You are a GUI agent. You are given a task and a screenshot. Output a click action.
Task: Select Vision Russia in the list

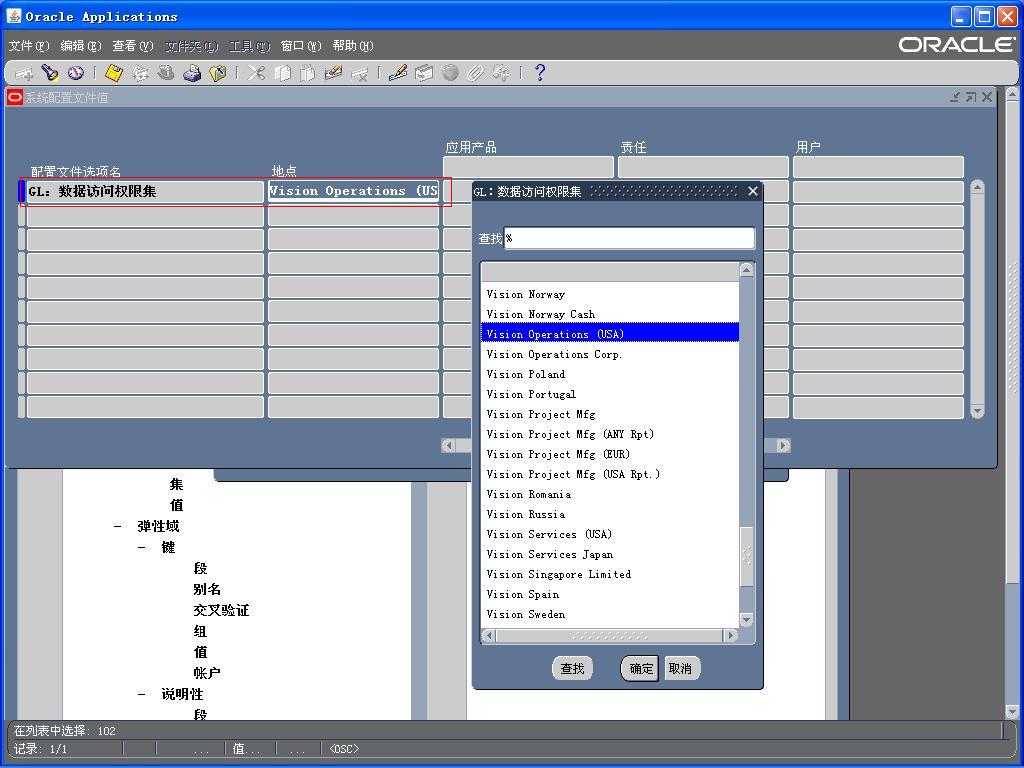(610, 515)
